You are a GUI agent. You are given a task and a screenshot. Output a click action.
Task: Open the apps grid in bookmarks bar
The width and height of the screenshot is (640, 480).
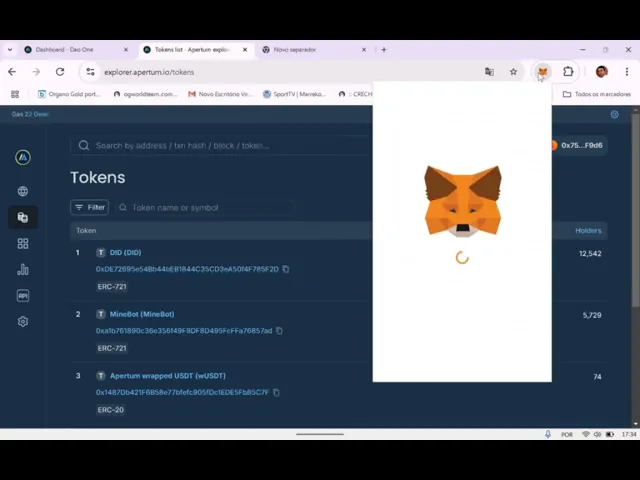click(15, 94)
